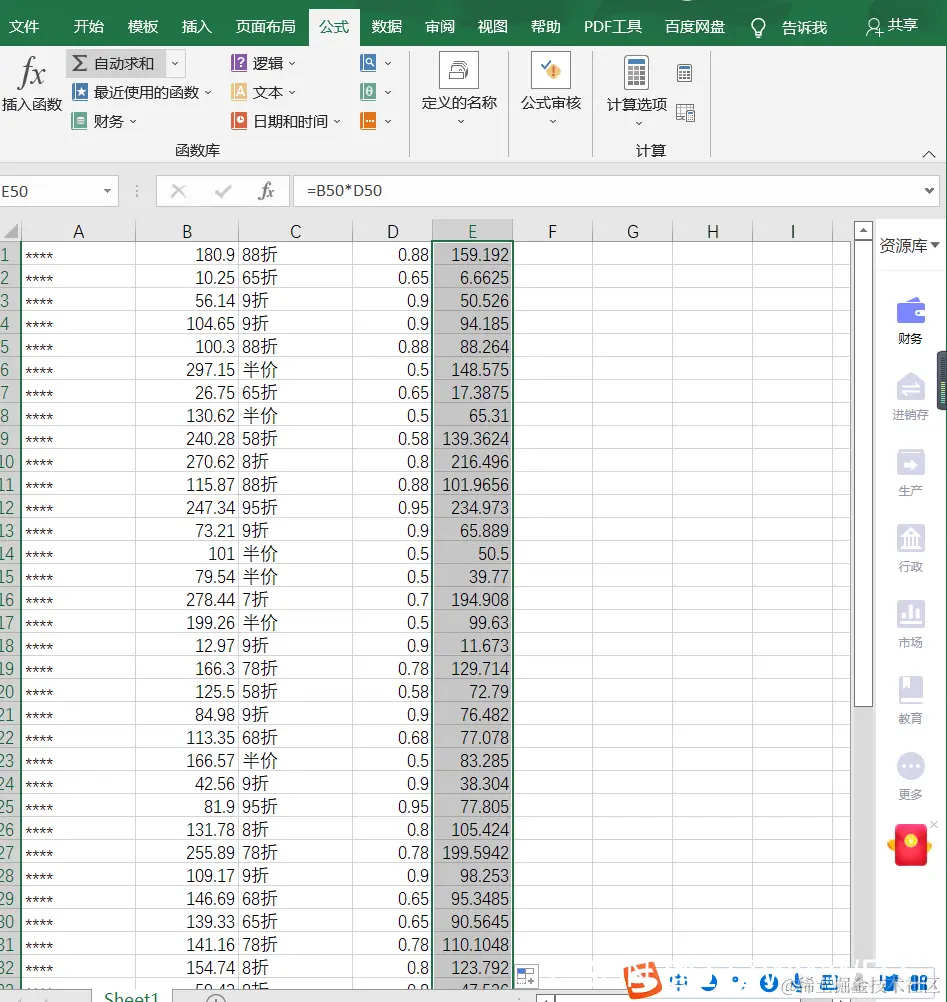Switch to the Insert (插入) tab
This screenshot has height=1002, width=947.
tap(196, 27)
